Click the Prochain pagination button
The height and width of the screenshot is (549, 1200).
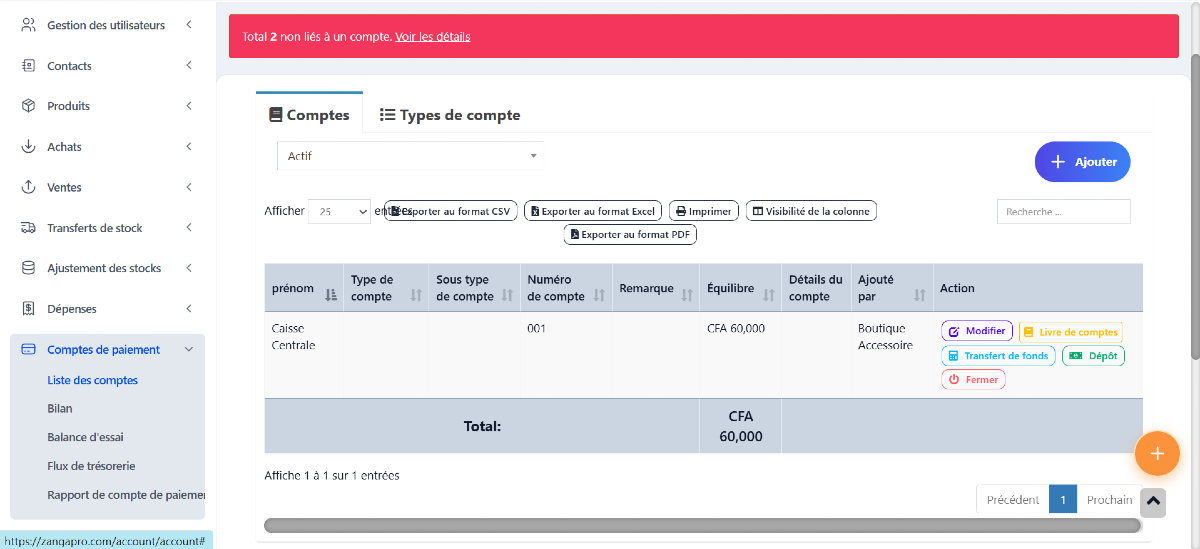tap(1109, 500)
